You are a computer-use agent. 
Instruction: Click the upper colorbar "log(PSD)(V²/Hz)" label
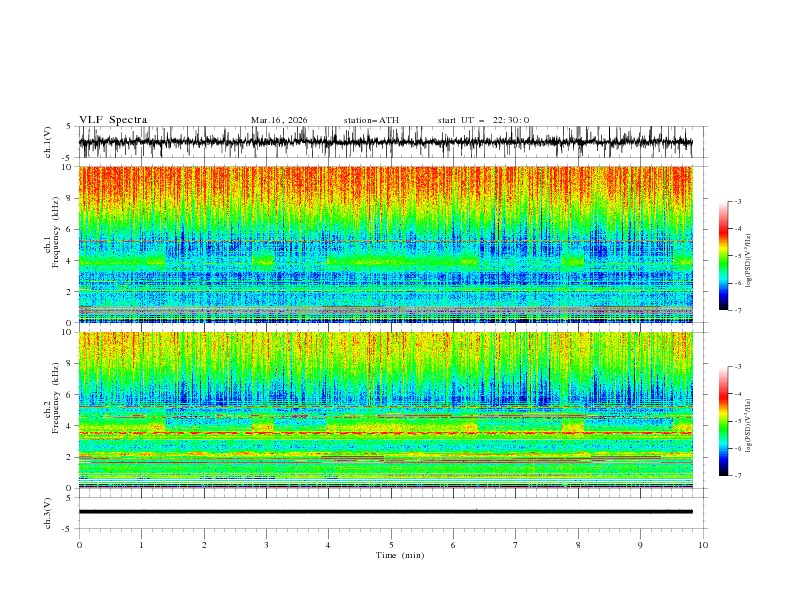point(748,261)
